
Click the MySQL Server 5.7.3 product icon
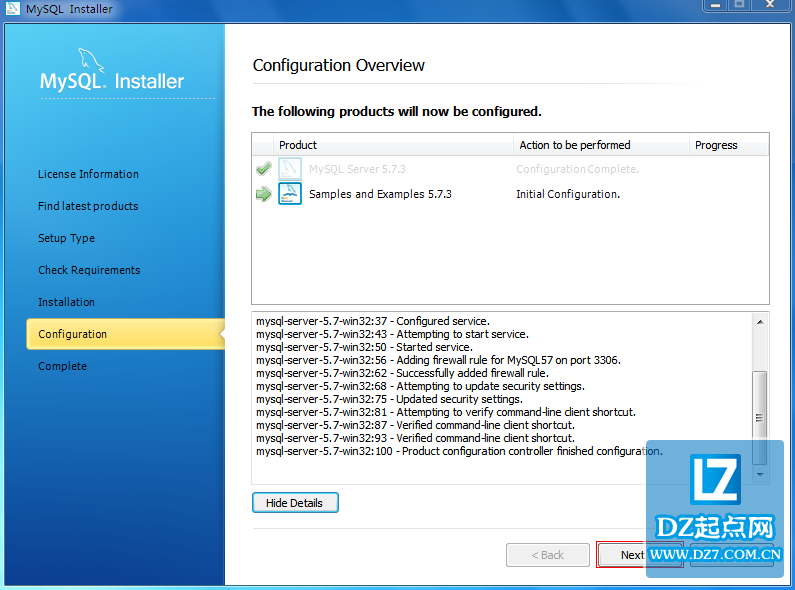290,169
